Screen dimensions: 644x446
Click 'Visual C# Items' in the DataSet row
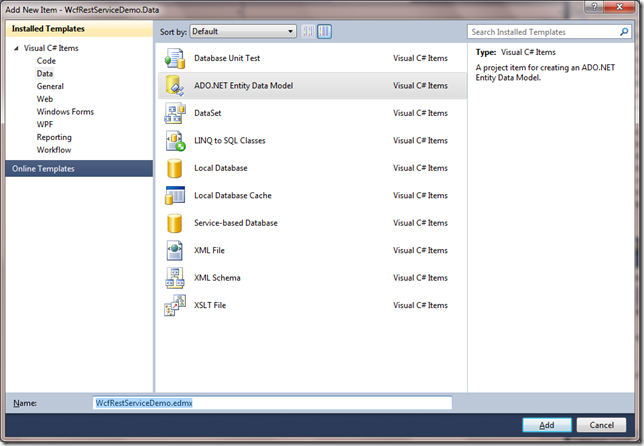click(x=420, y=113)
